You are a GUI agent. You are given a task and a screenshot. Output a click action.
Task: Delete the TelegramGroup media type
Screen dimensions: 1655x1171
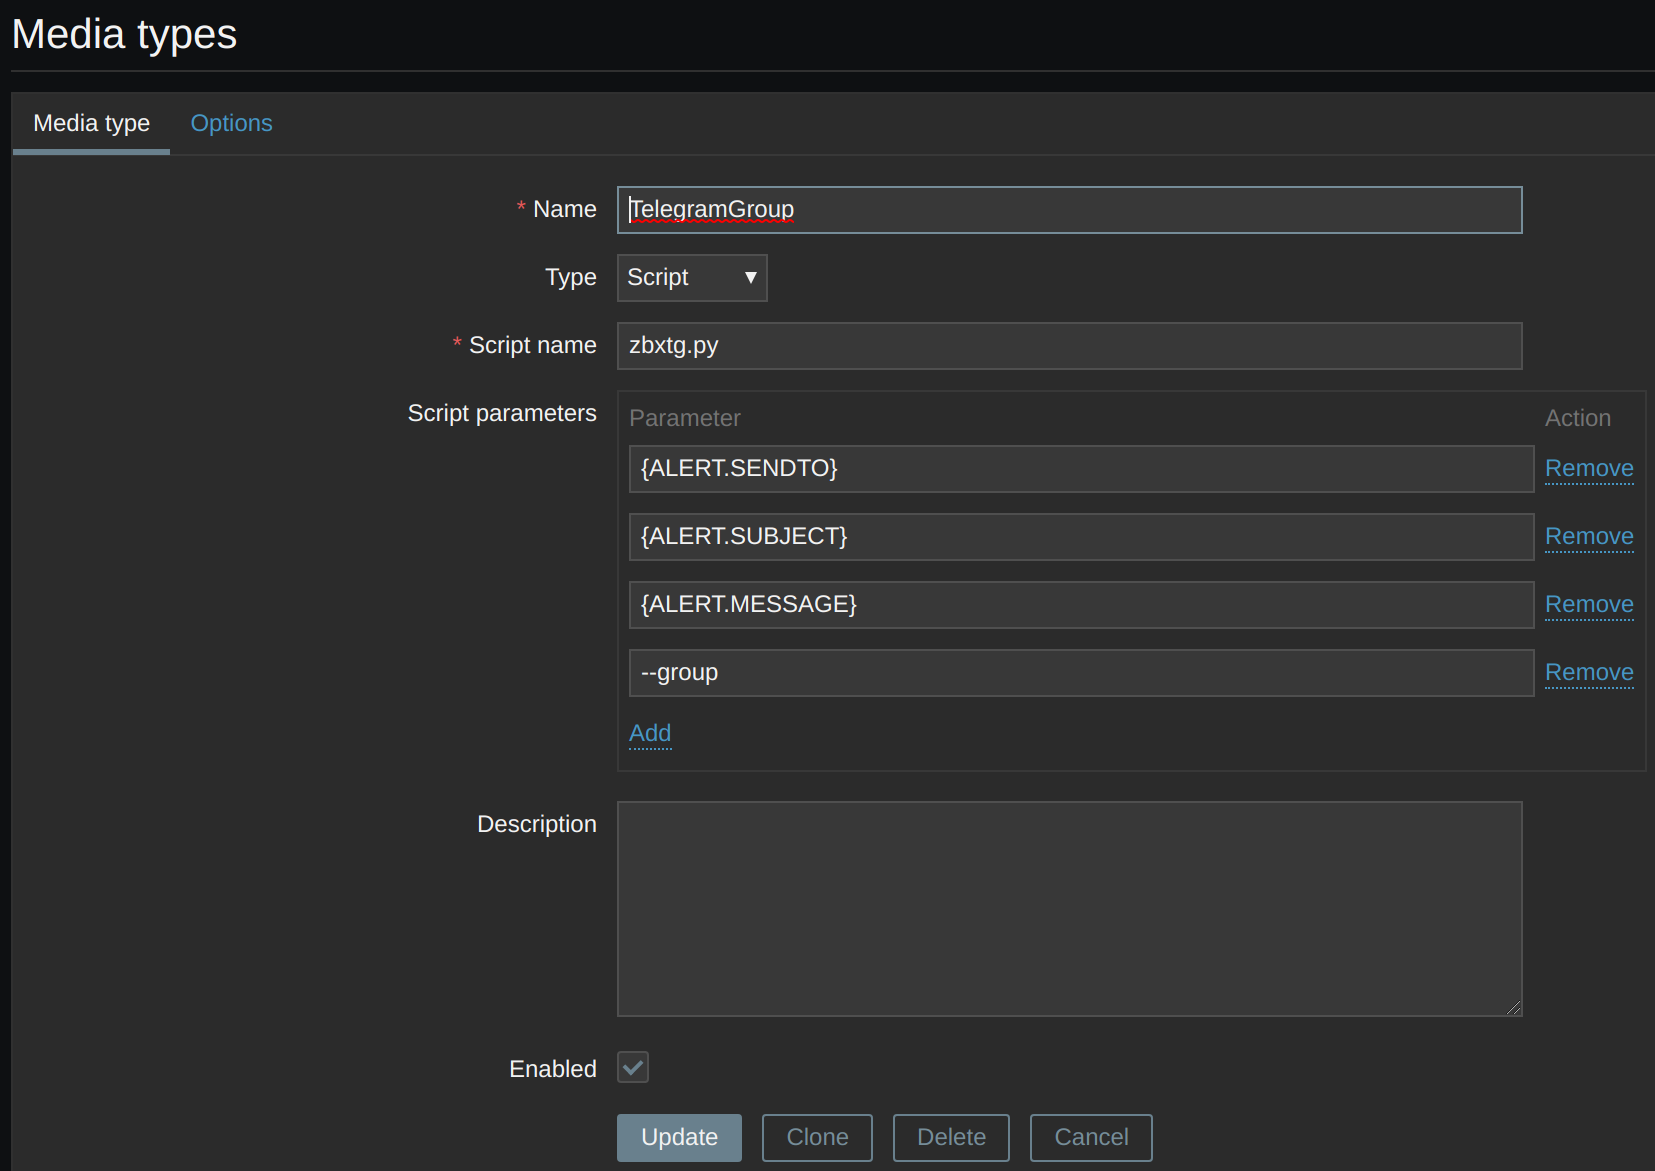(950, 1138)
